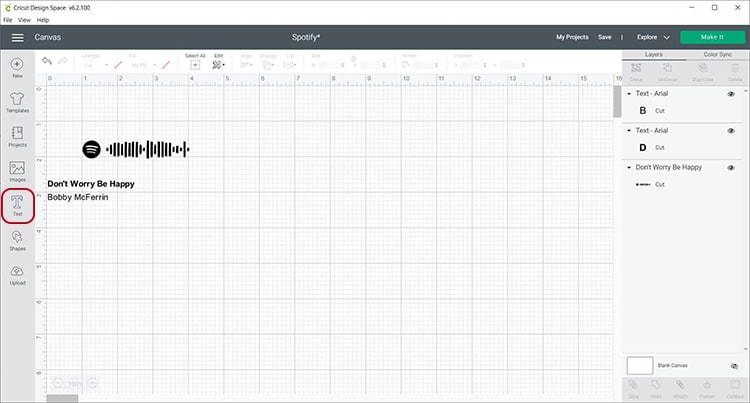Screen dimensions: 750x403
Task: Open the View menu
Action: pos(24,20)
